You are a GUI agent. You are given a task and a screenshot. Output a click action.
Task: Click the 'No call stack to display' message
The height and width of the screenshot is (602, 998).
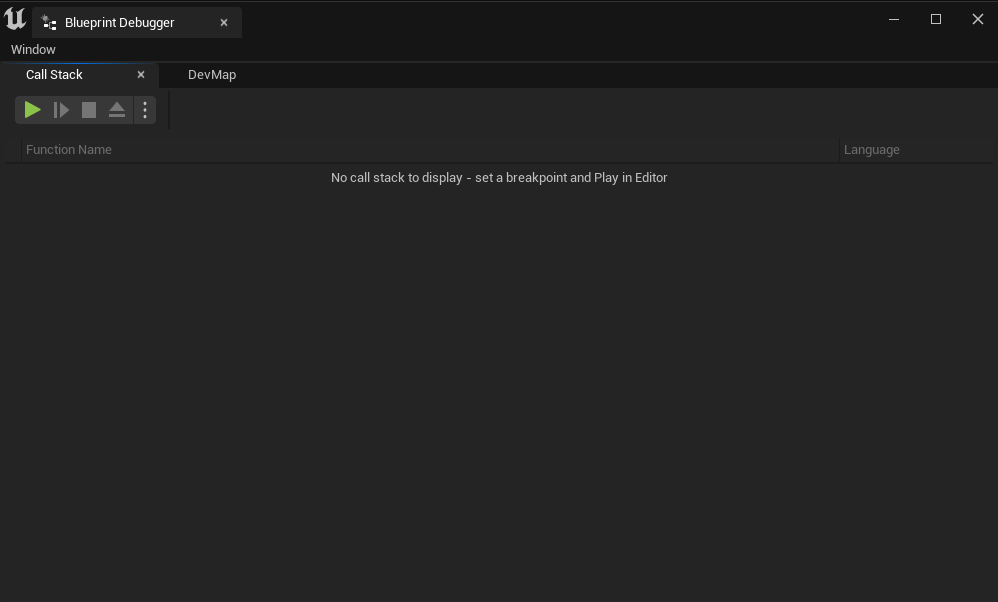(499, 178)
